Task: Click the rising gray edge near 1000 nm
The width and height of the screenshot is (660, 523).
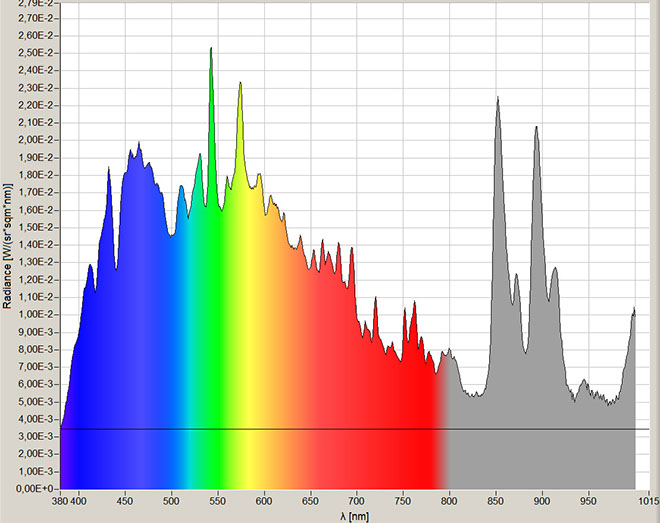Action: (631, 315)
